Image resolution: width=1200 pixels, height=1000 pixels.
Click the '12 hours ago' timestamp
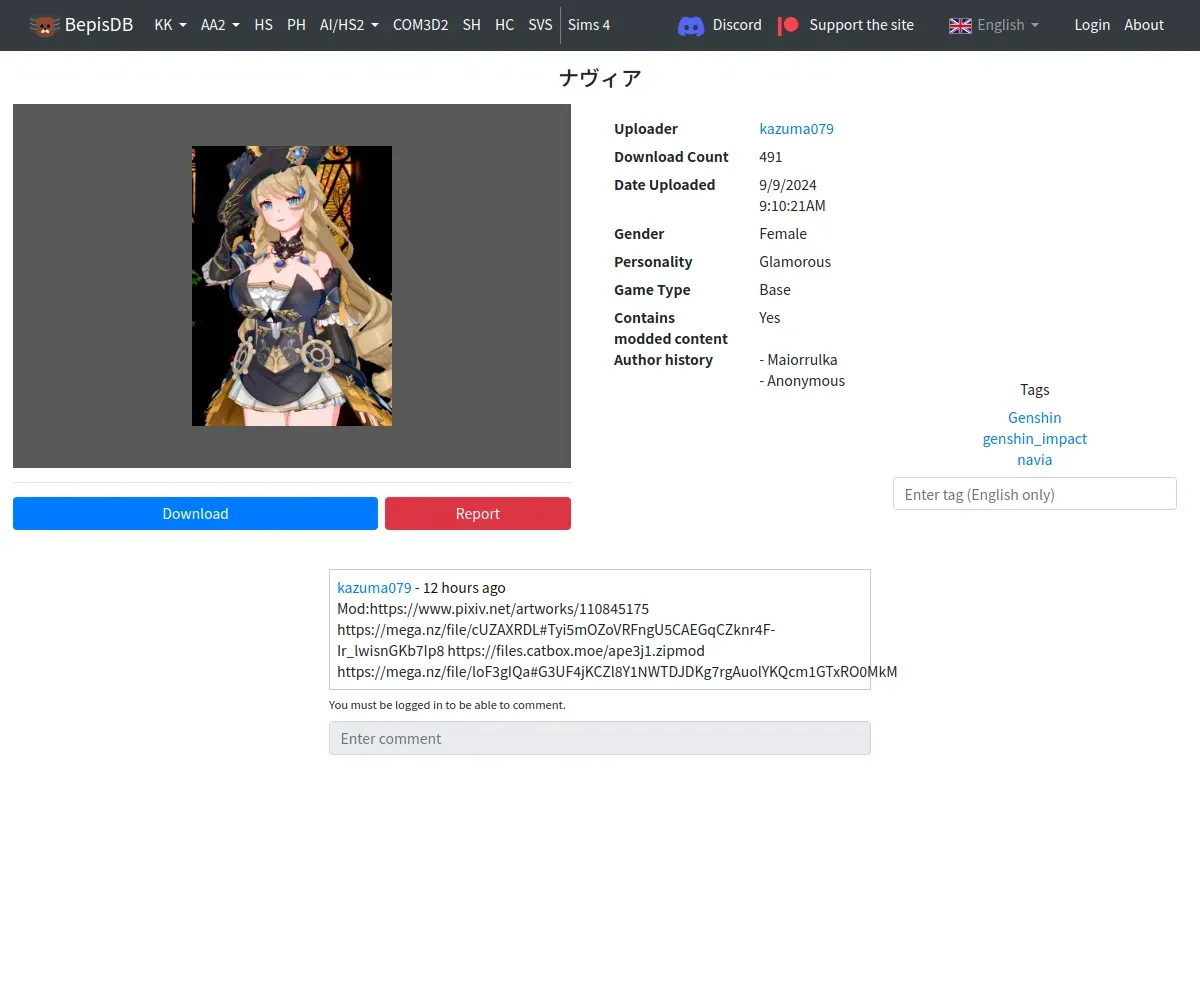[464, 588]
